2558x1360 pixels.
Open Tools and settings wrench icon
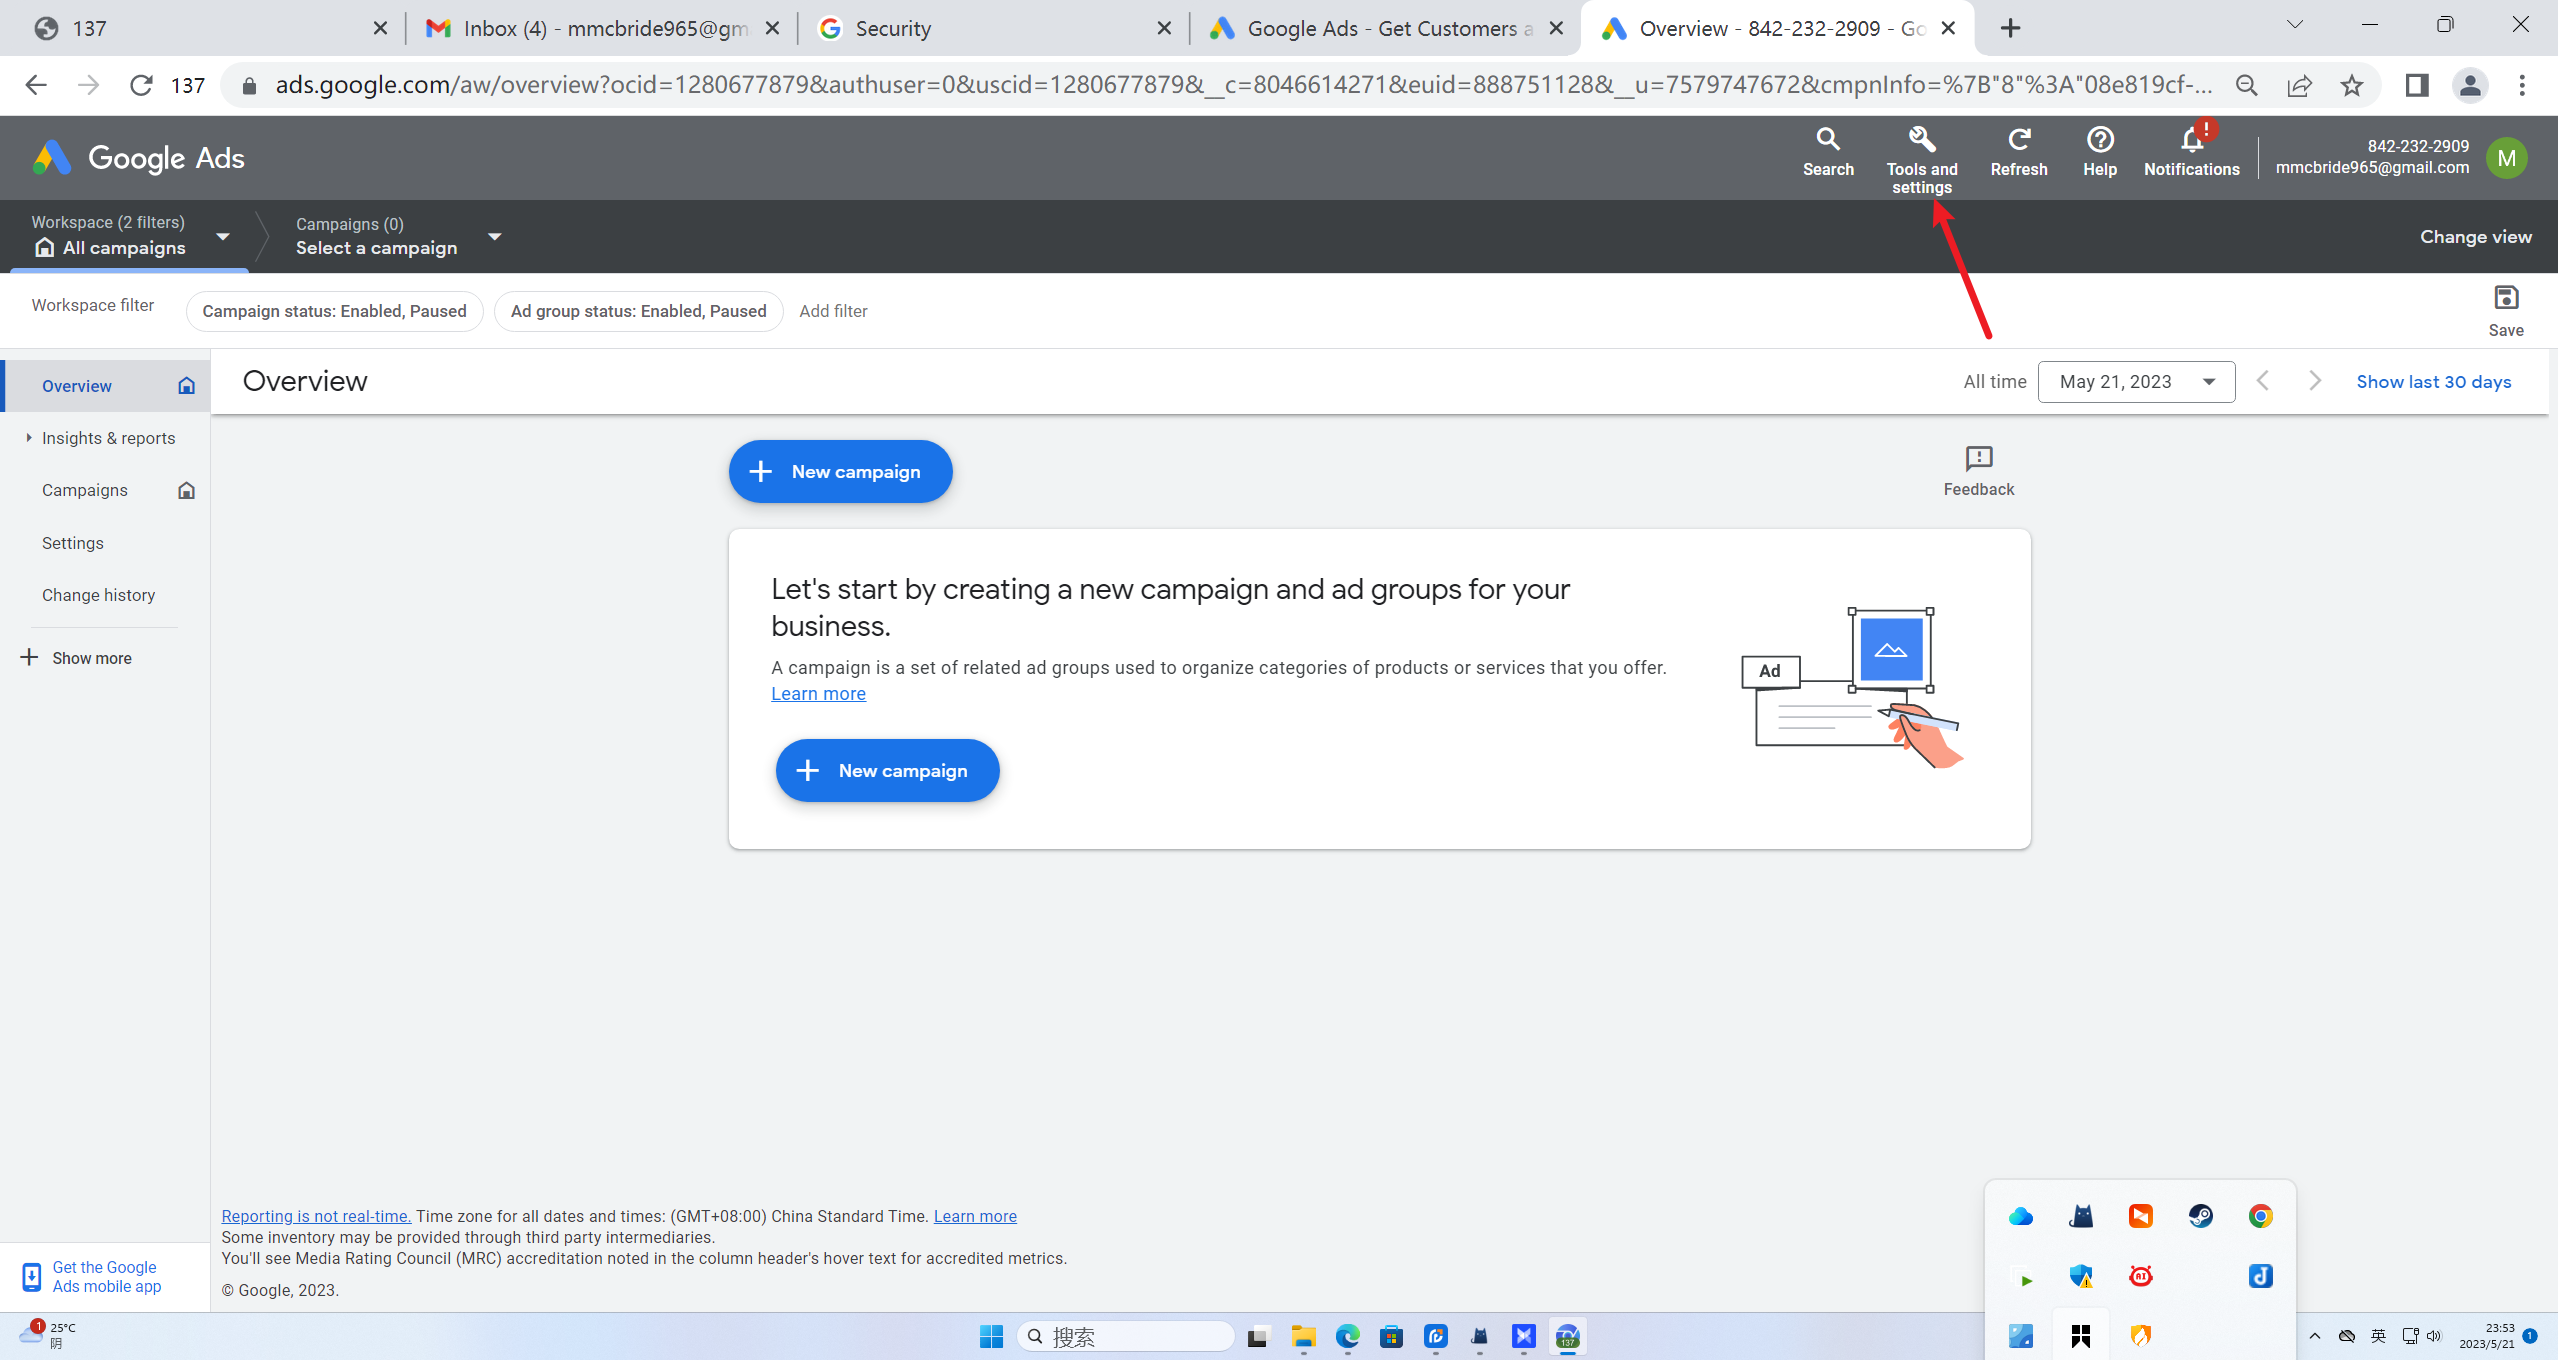click(x=1921, y=140)
